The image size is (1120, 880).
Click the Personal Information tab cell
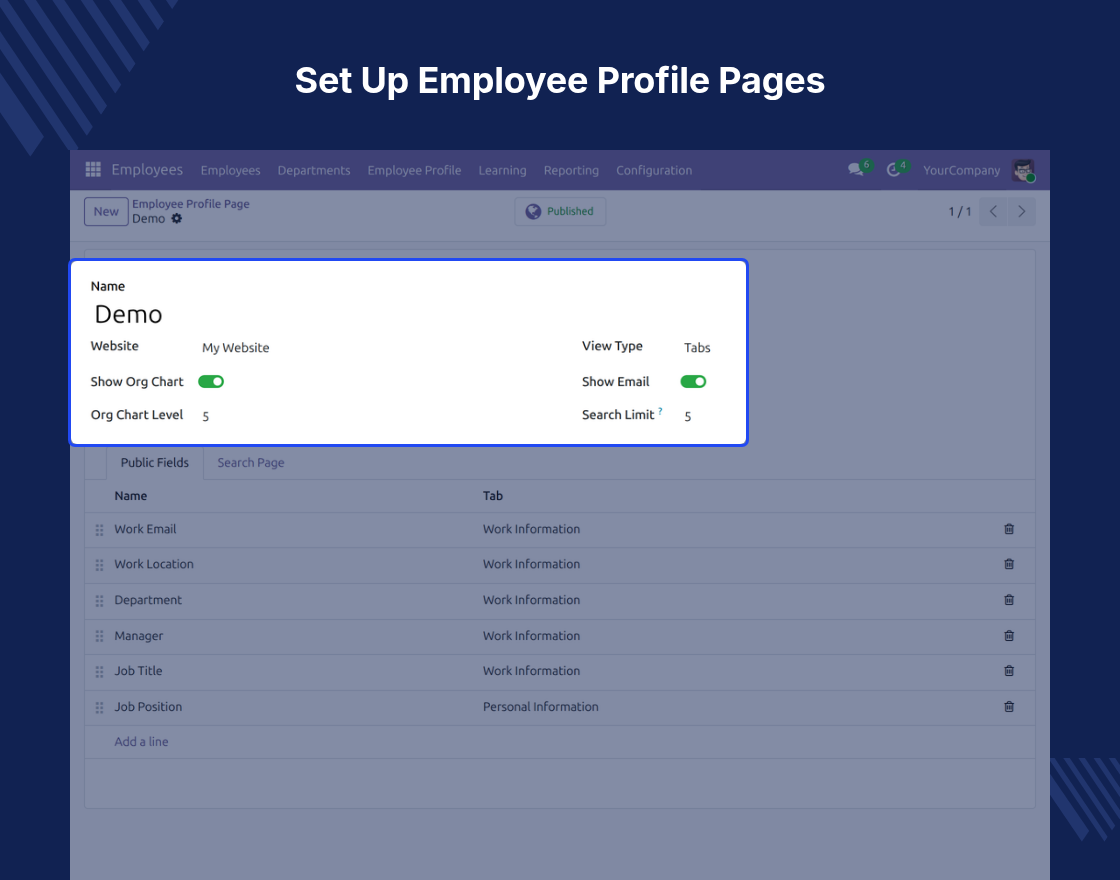541,706
